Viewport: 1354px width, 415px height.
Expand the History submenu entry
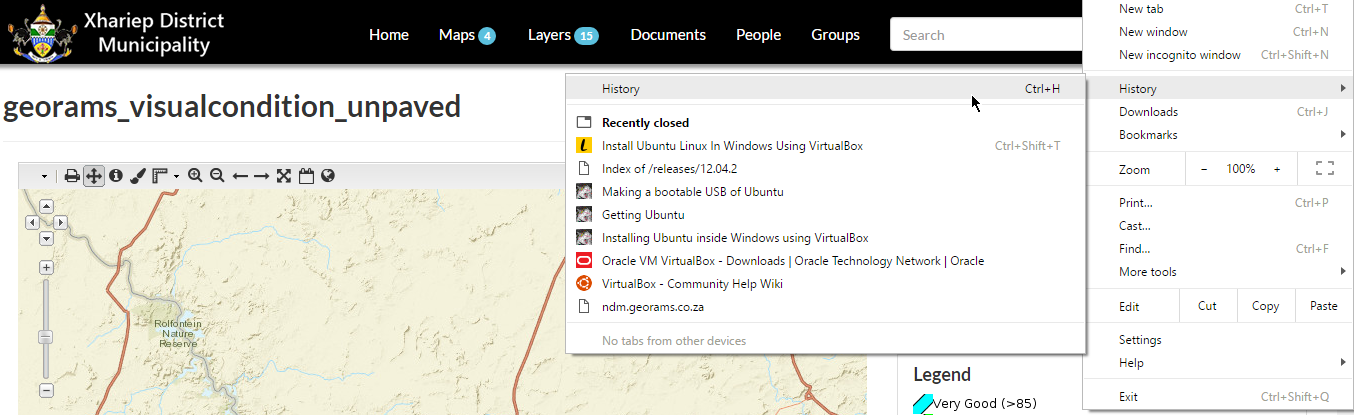1218,89
